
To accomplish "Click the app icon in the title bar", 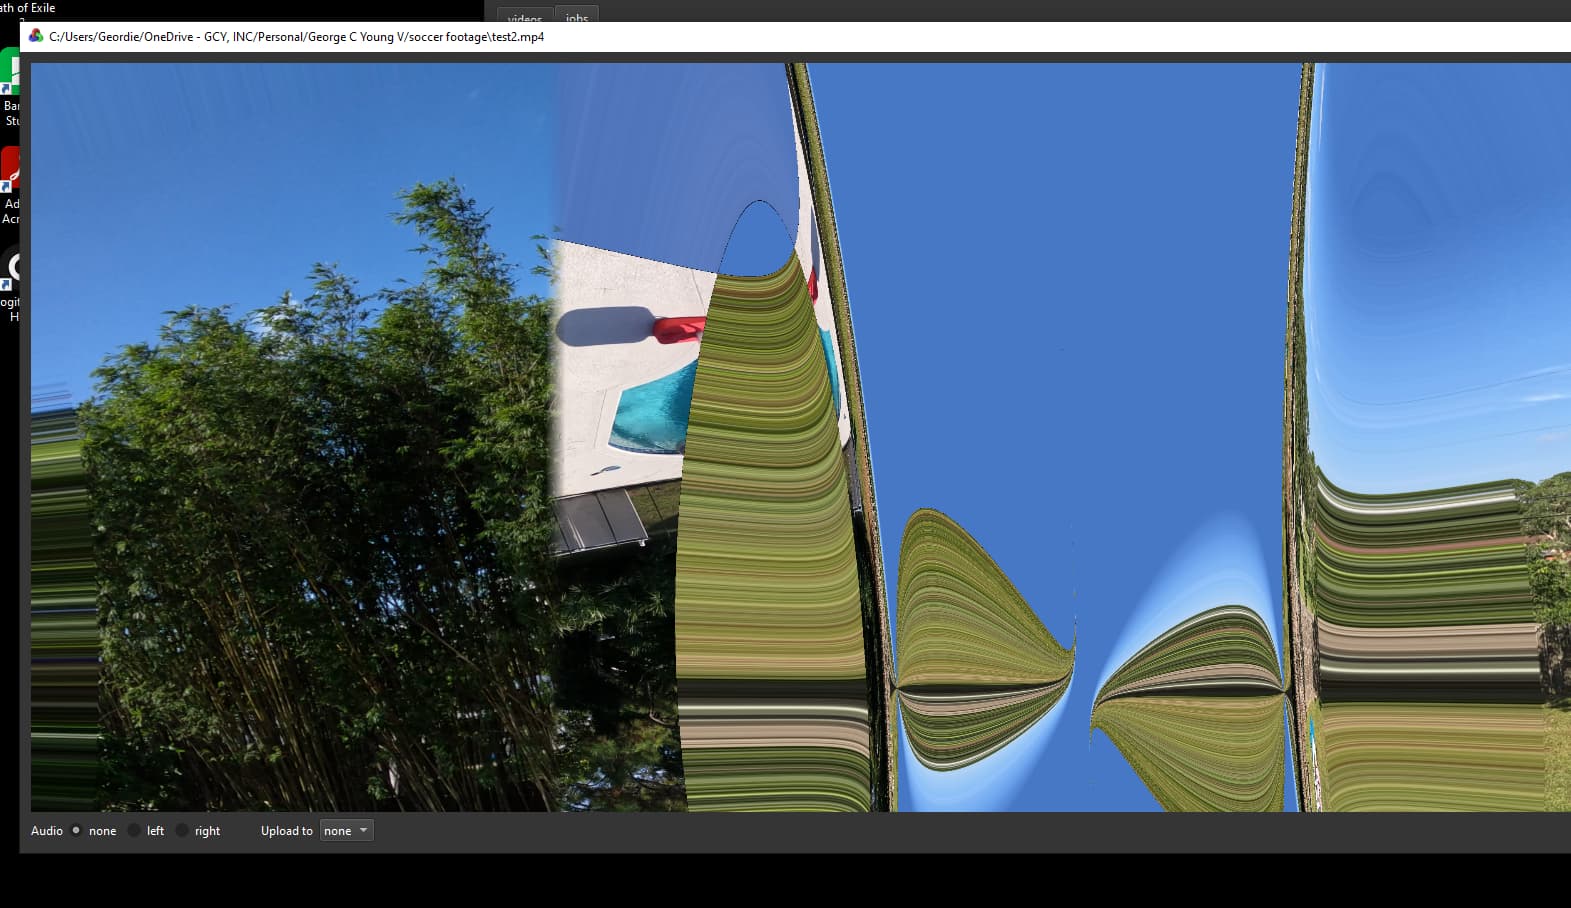I will (36, 36).
